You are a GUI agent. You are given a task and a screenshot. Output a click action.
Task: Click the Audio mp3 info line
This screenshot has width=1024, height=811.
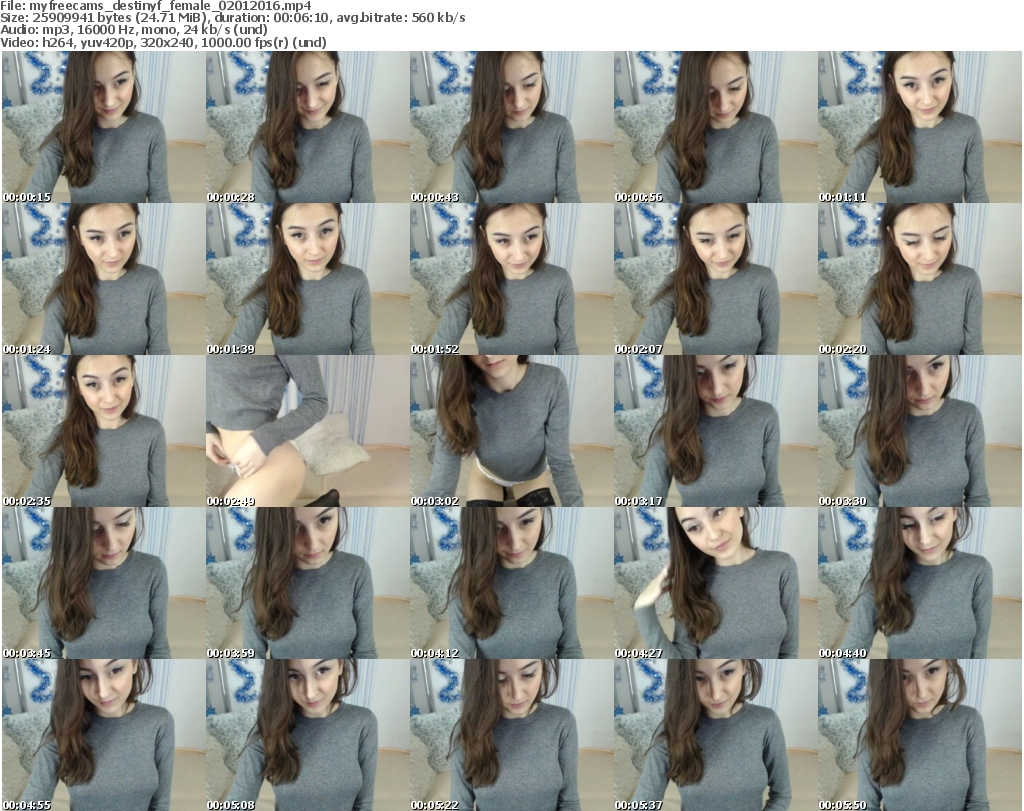(134, 30)
